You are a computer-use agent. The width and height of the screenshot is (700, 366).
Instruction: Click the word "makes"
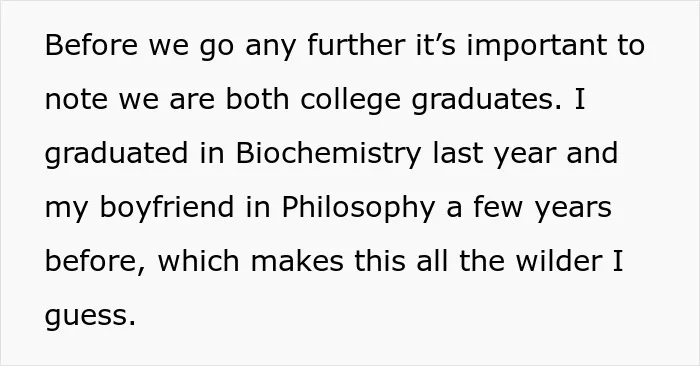click(x=297, y=261)
